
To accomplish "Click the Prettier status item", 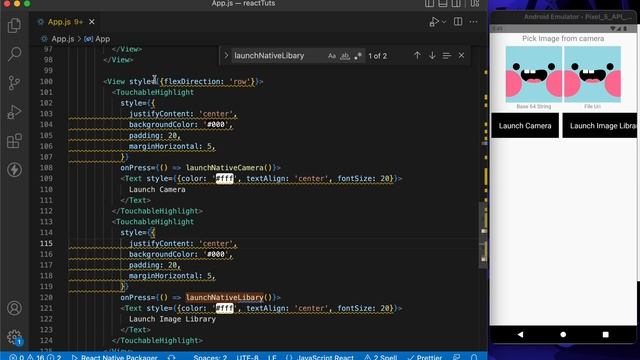I will (x=425, y=357).
